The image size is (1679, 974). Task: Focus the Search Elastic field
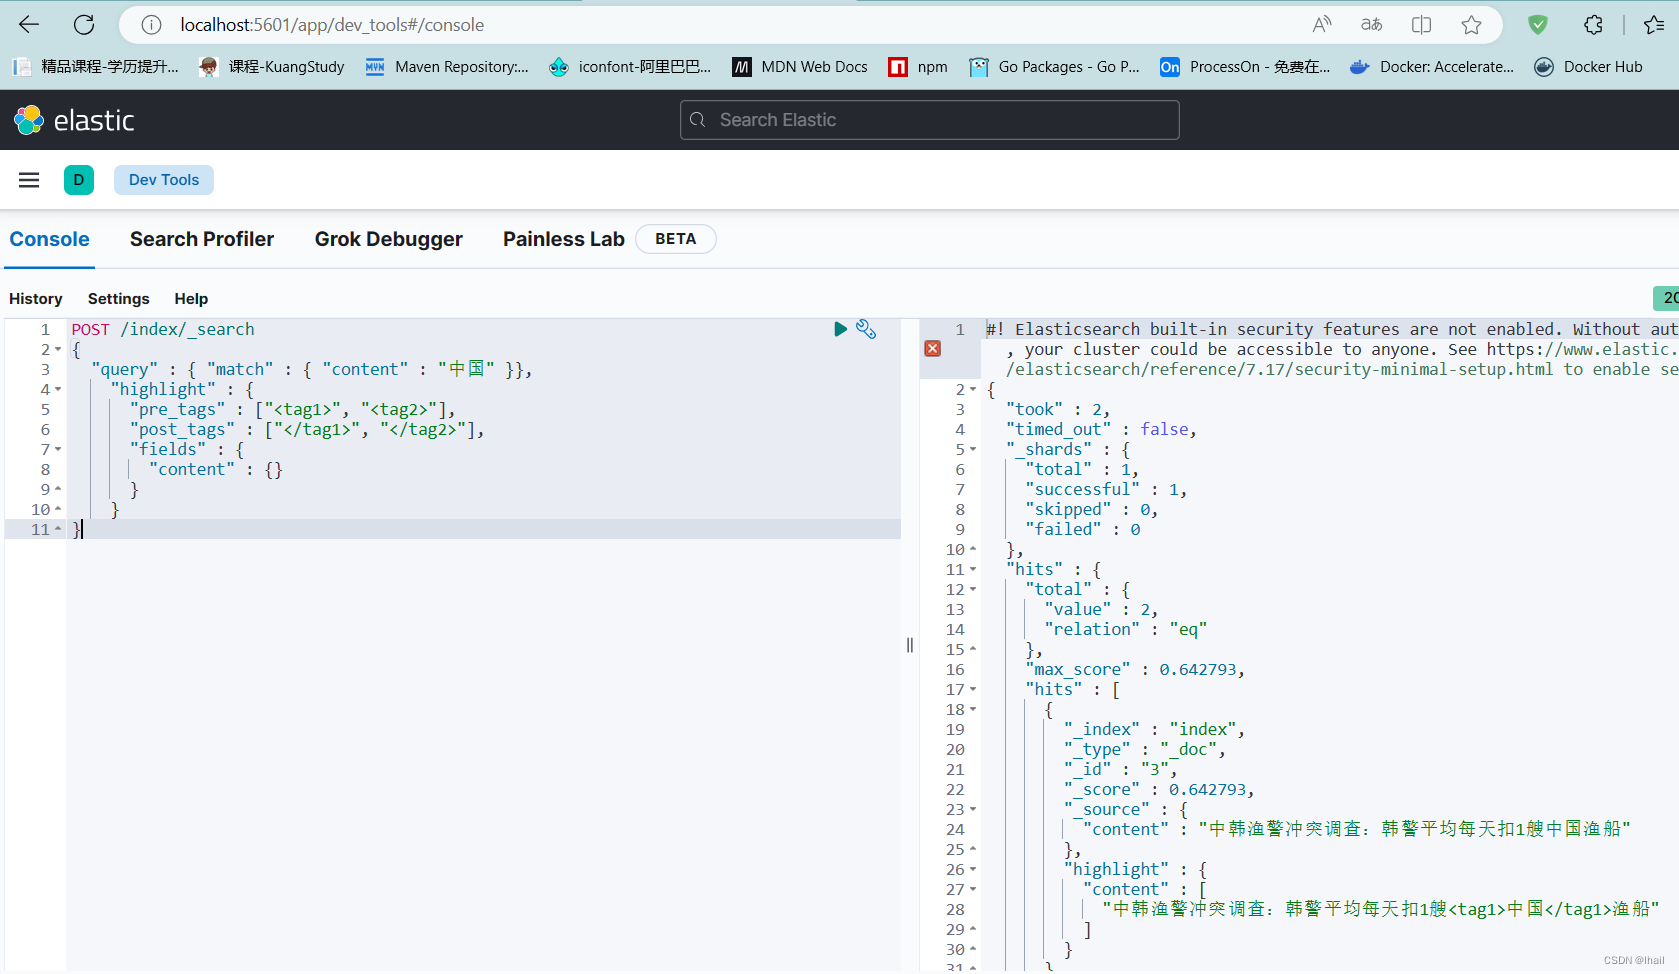(x=930, y=120)
